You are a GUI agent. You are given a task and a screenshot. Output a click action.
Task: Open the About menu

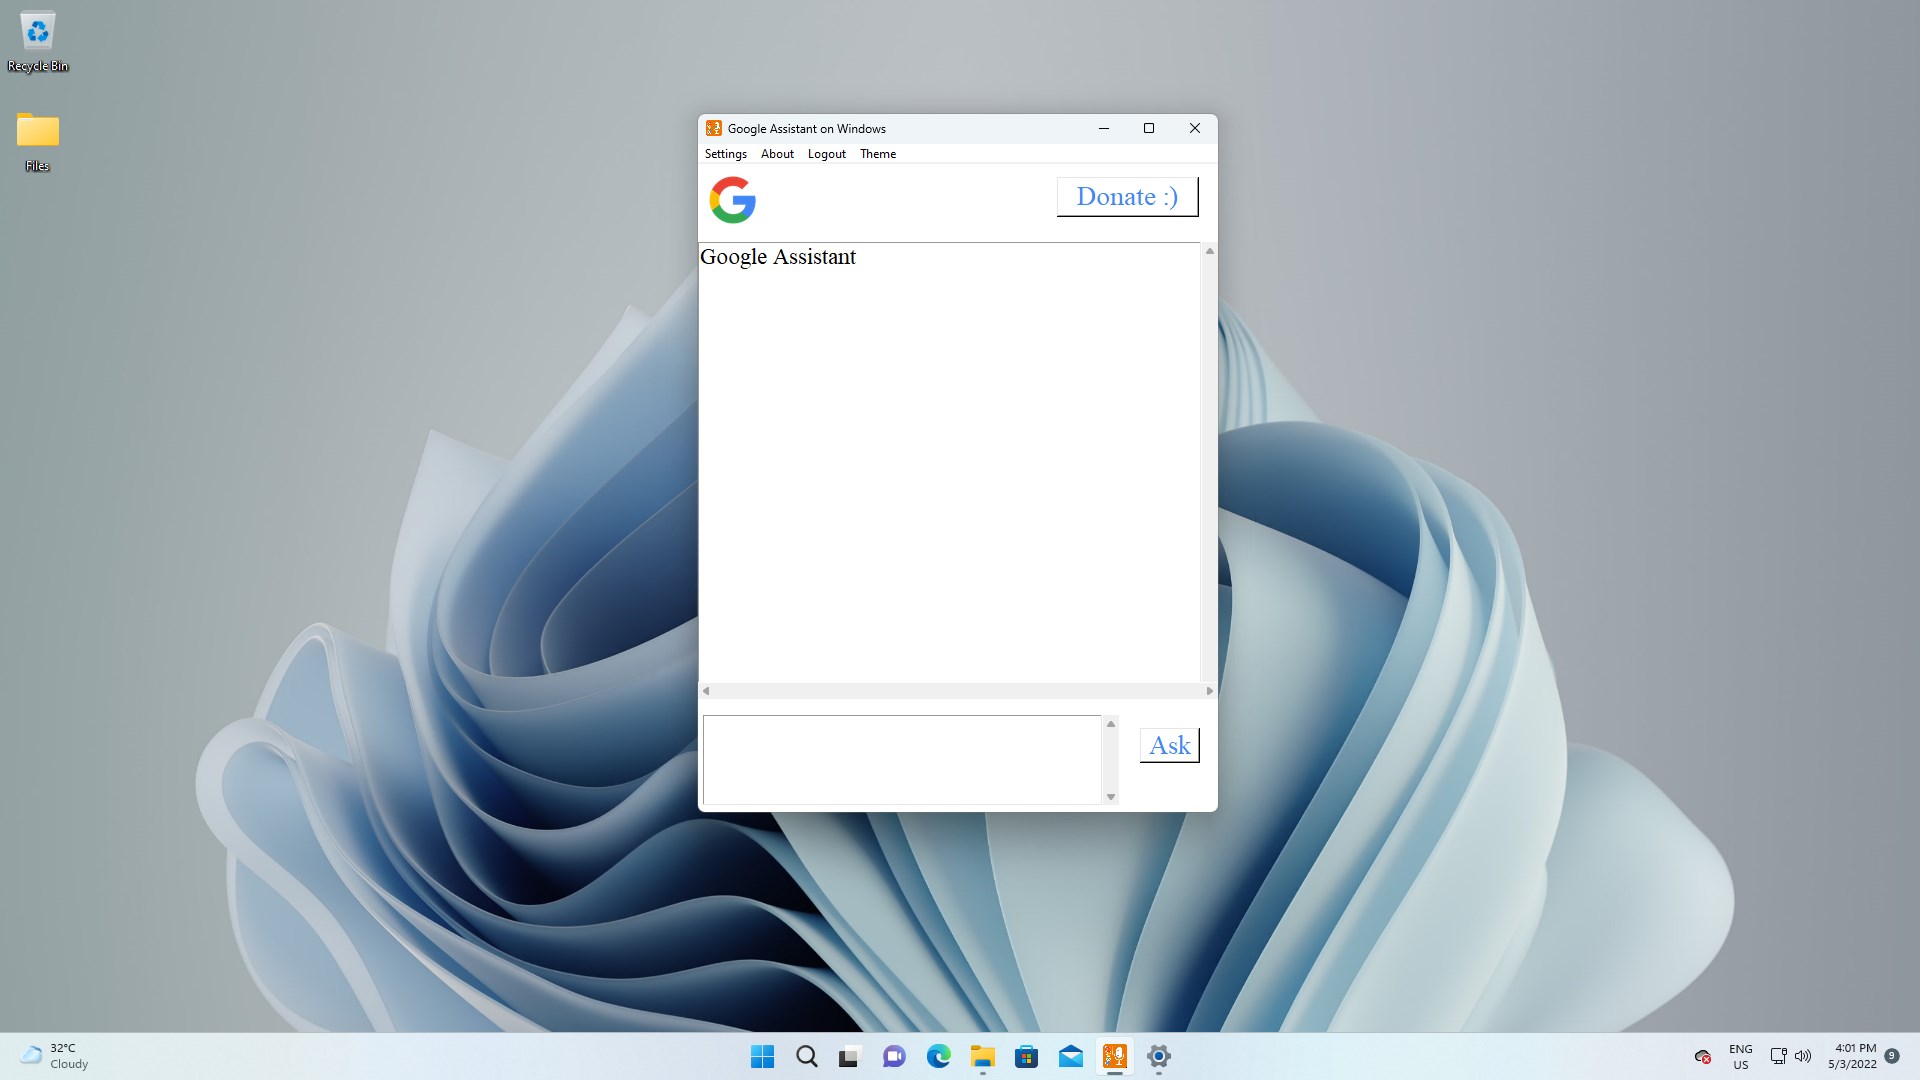click(777, 154)
